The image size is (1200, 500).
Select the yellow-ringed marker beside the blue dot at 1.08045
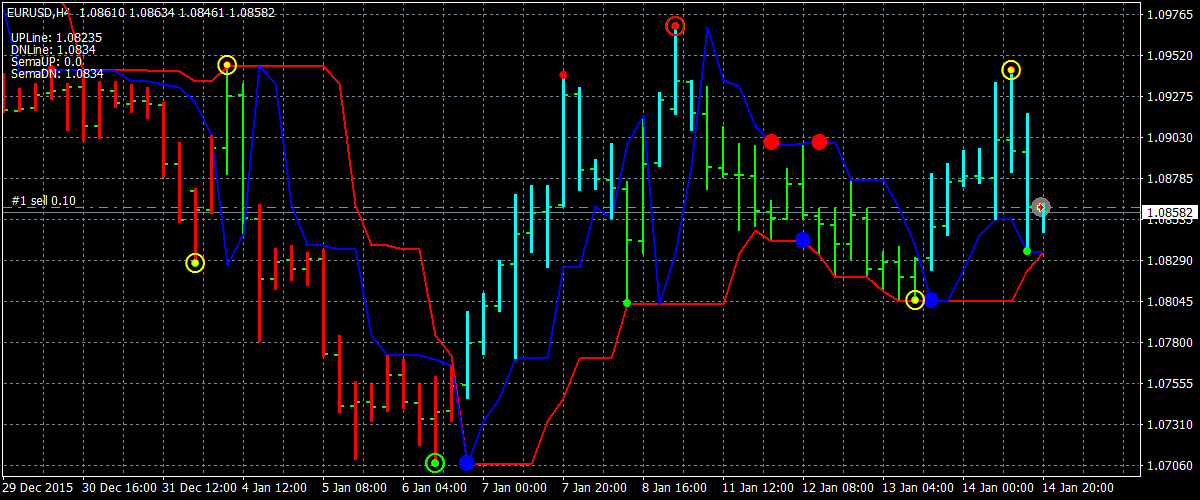tap(914, 299)
